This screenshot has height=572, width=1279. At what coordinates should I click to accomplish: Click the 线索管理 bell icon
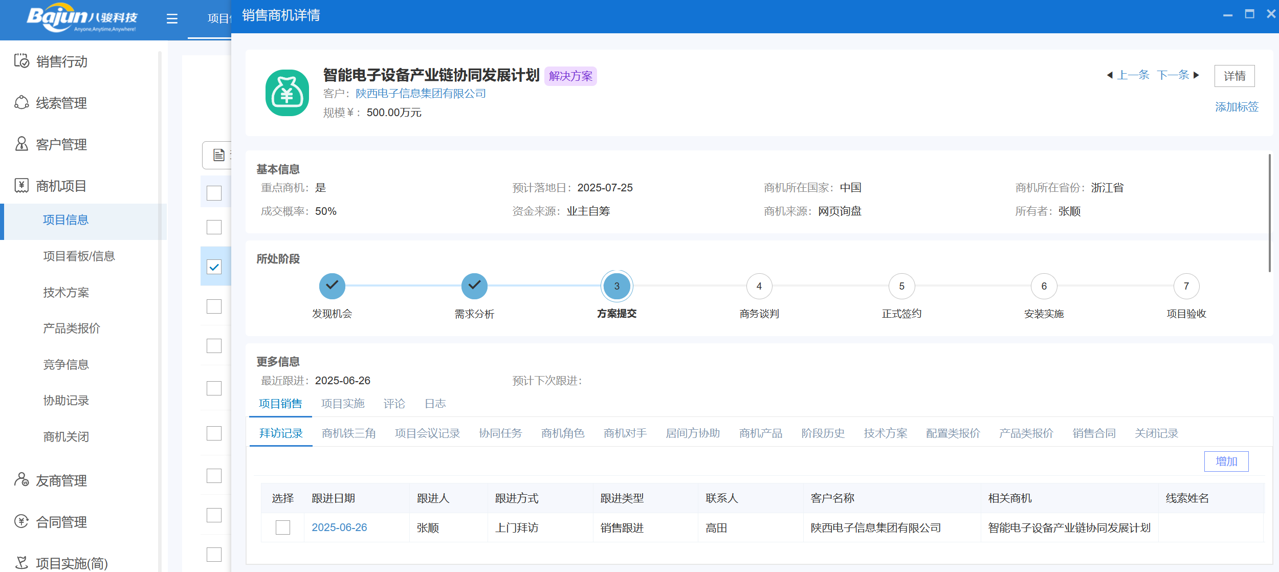click(x=21, y=103)
